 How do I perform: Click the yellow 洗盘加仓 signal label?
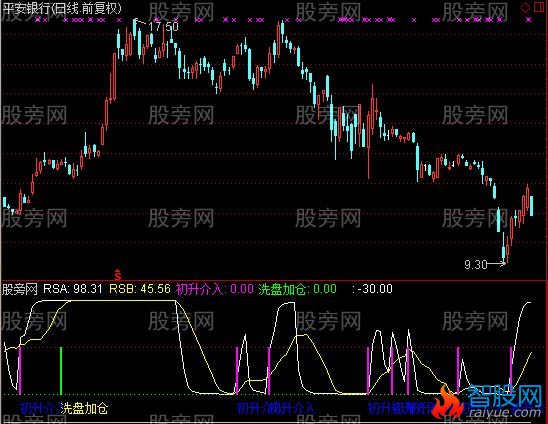[84, 408]
